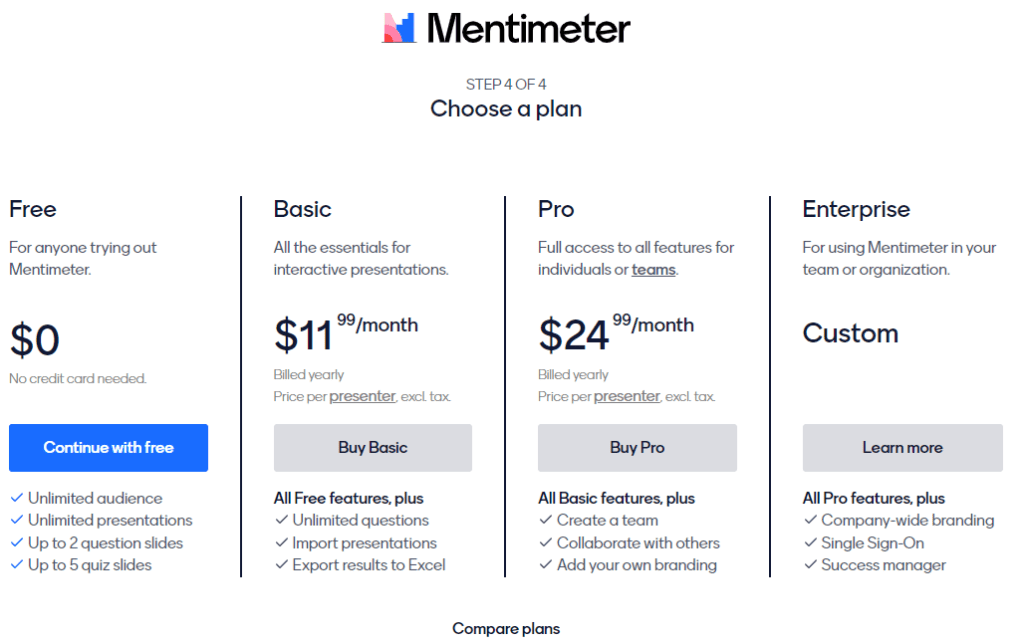Open presenter link under Pro price
This screenshot has height=642, width=1024.
coord(627,396)
